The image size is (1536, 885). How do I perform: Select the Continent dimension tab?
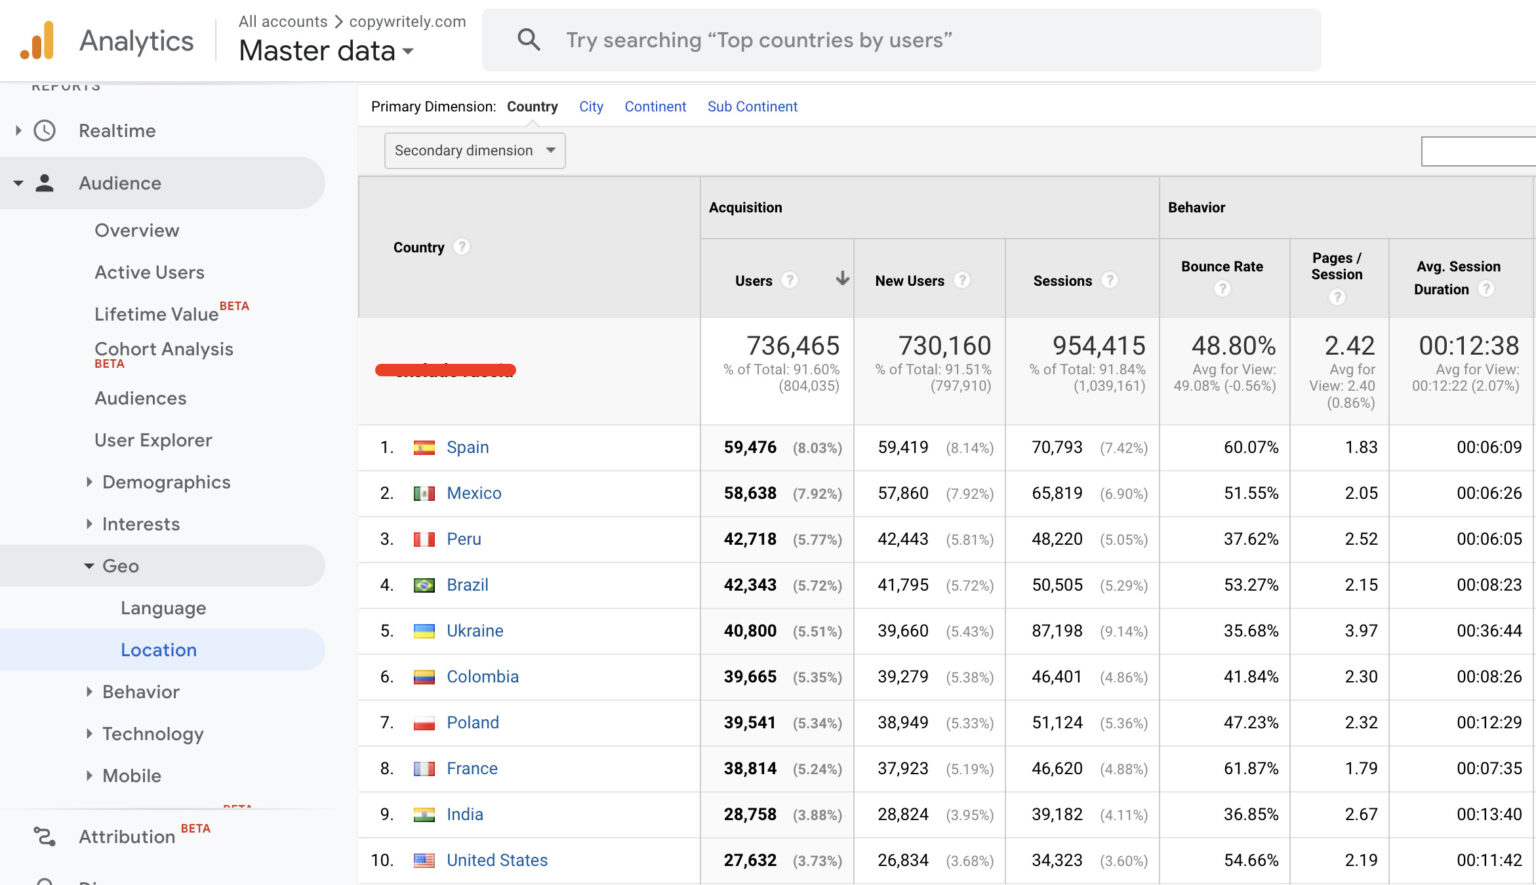tap(655, 106)
